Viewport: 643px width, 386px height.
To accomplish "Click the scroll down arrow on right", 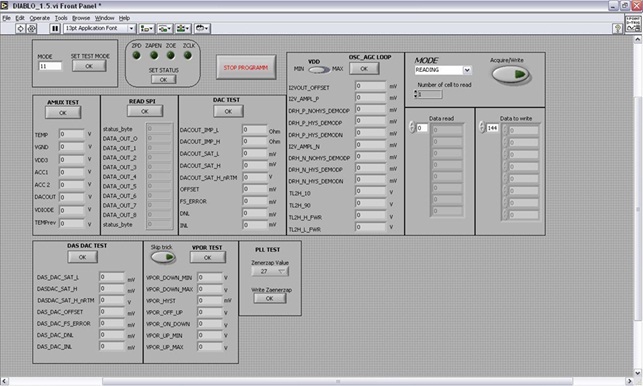I will [x=638, y=373].
